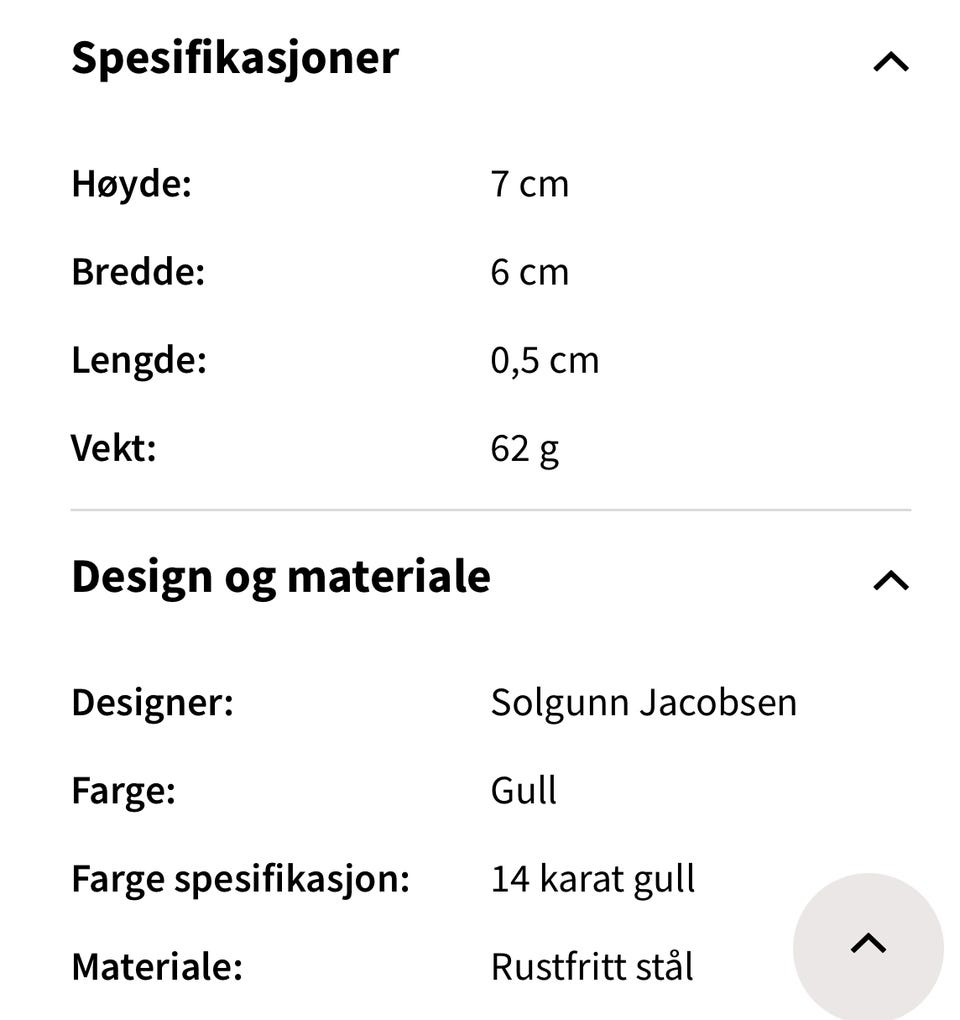Click the 6 cm width value
This screenshot has width=960, height=1020.
tap(529, 273)
